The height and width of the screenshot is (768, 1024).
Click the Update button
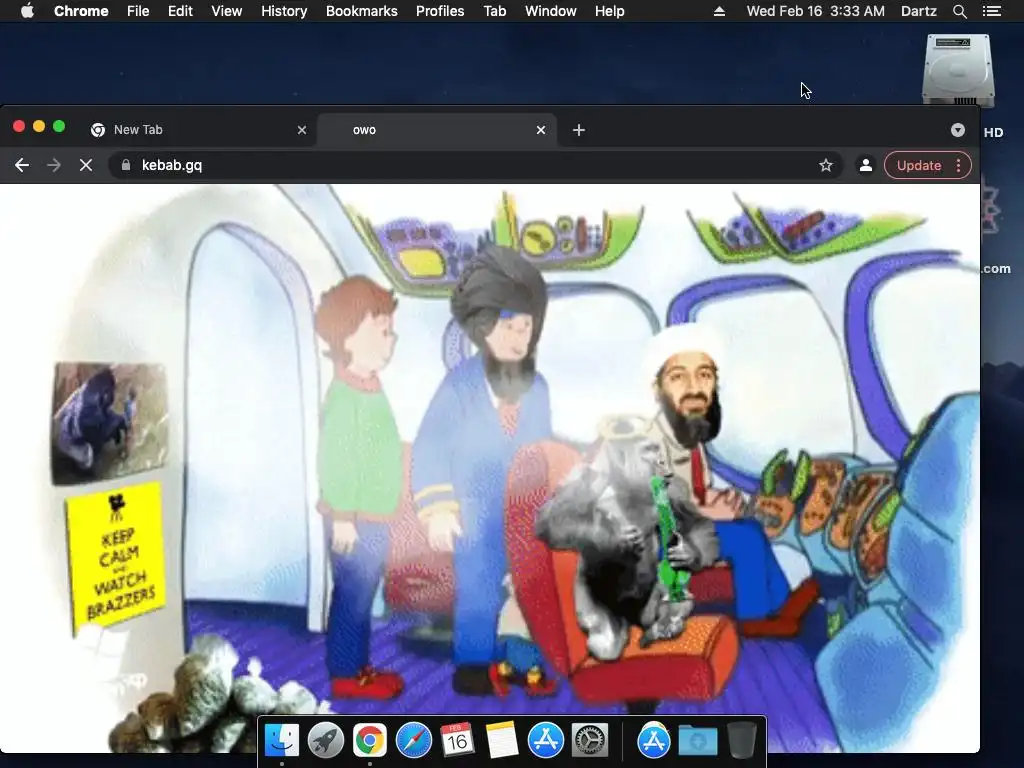point(919,165)
